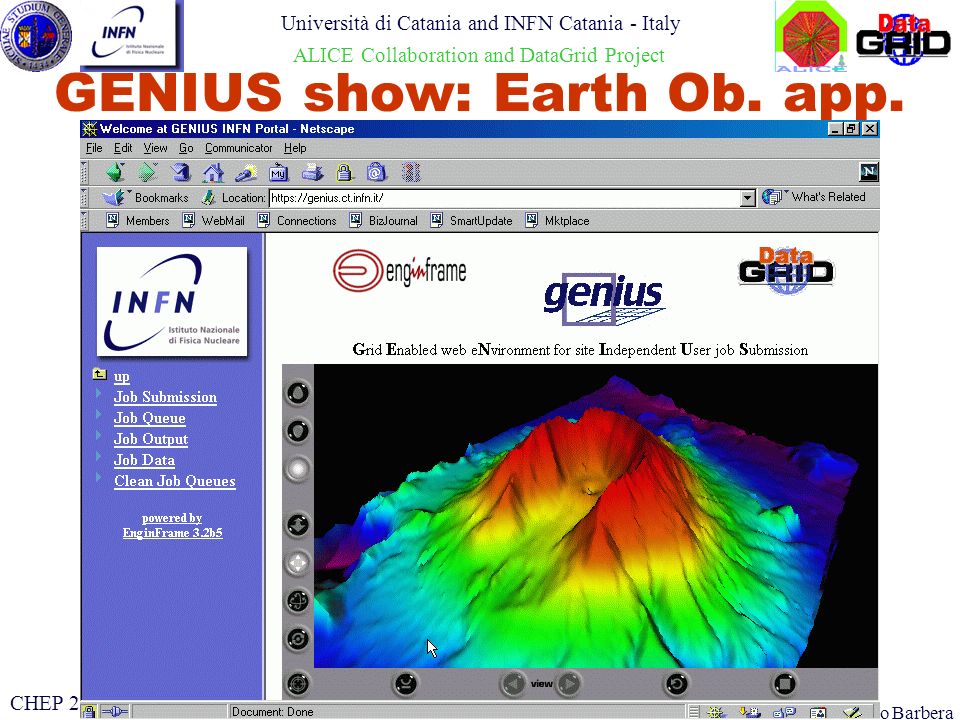Click the Back arrow in Netscape toolbar
The image size is (960, 720).
pos(114,173)
